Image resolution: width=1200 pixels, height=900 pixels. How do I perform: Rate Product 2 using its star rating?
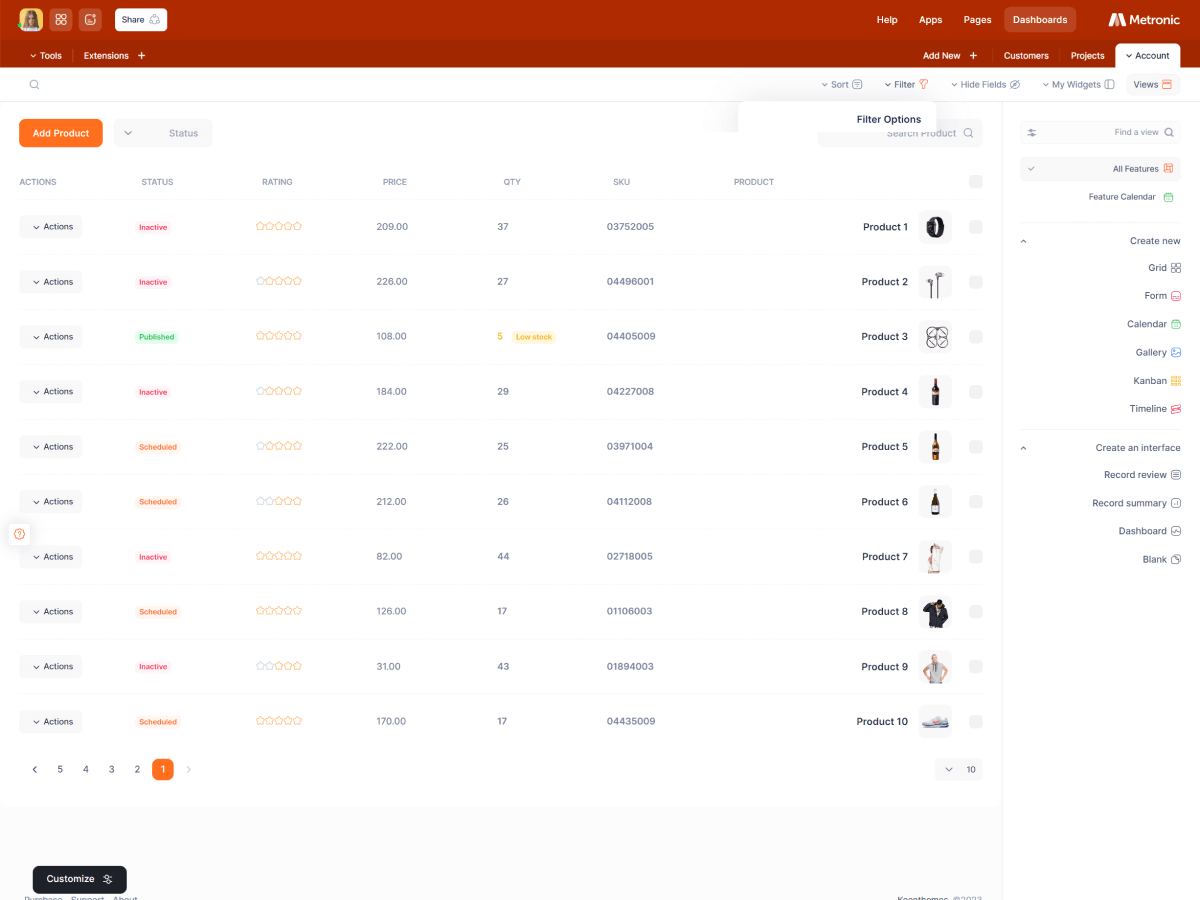click(x=278, y=282)
